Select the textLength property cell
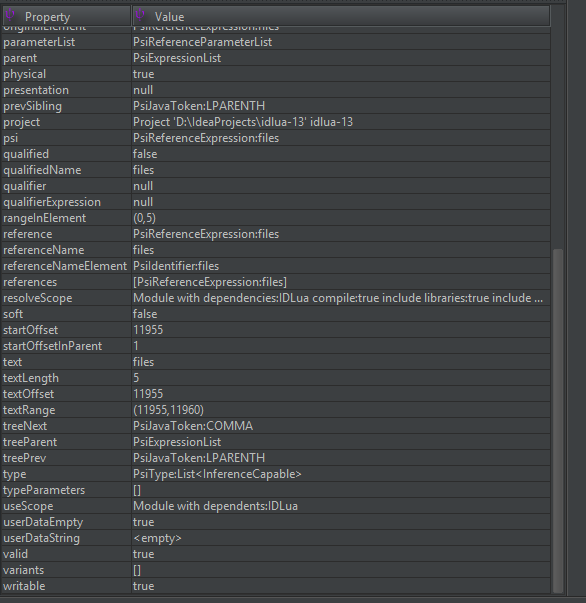The image size is (586, 603). coord(66,378)
